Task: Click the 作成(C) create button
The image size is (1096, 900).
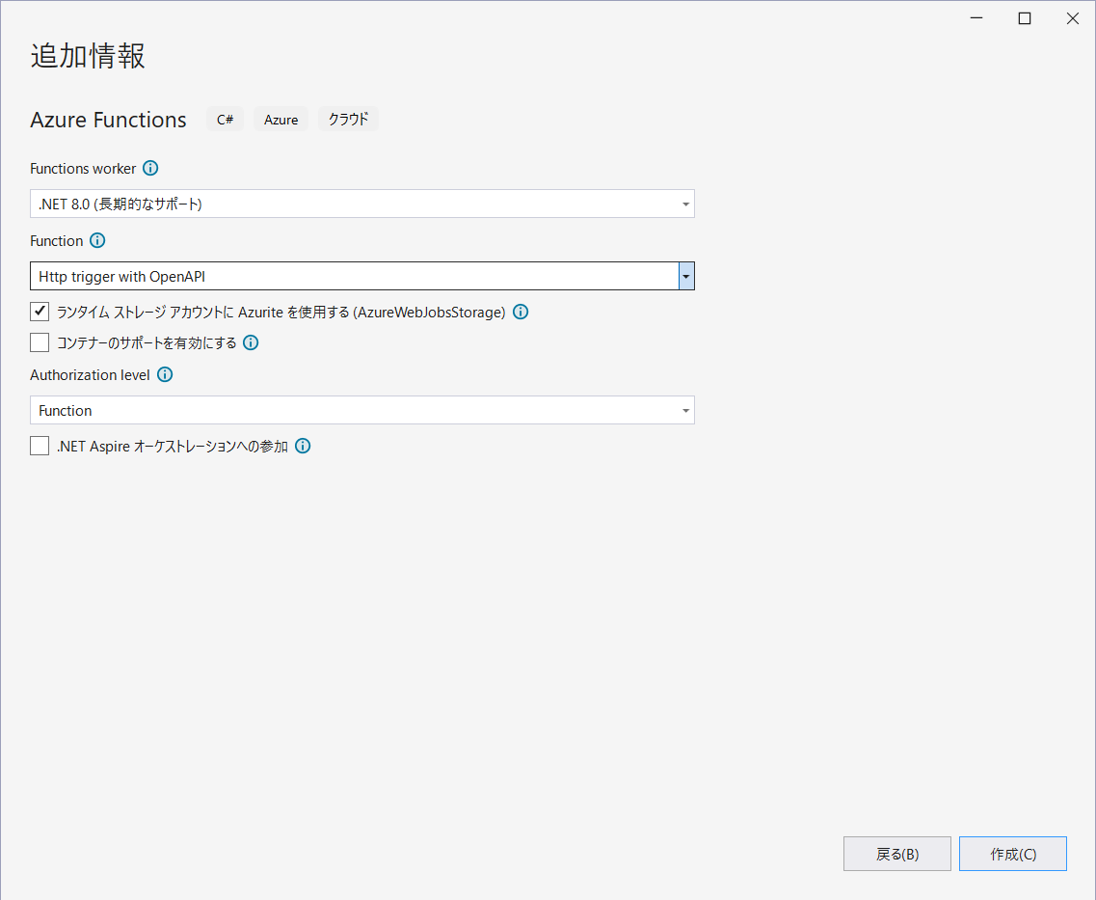Action: pyautogui.click(x=1013, y=854)
